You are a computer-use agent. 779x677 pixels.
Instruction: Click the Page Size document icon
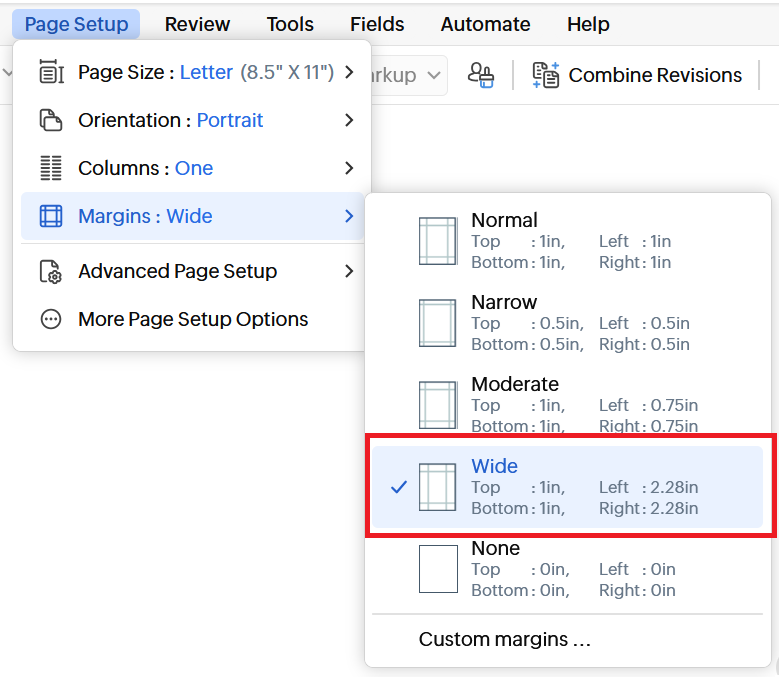50,72
